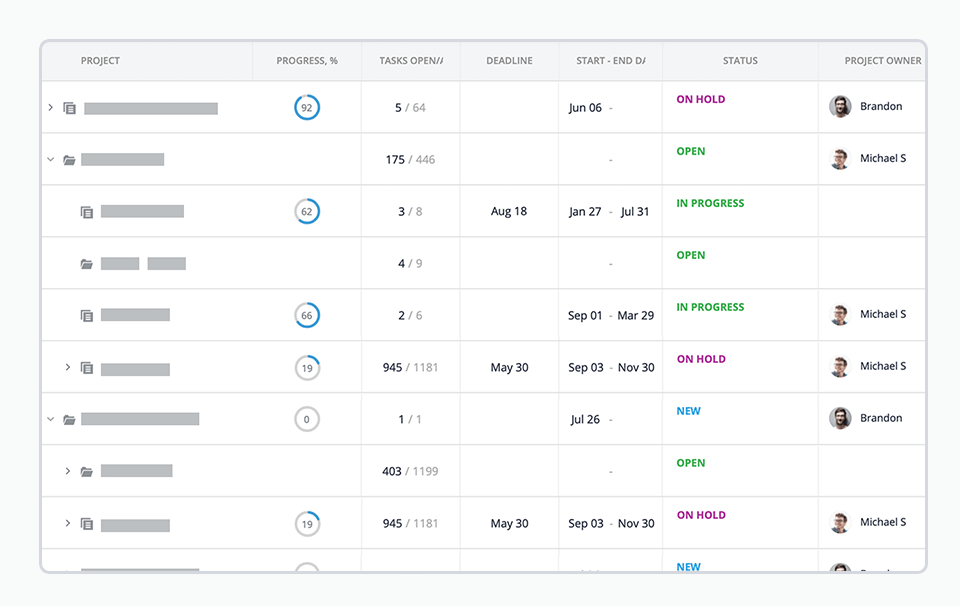Click the PROGRESS, % column header

pyautogui.click(x=307, y=61)
